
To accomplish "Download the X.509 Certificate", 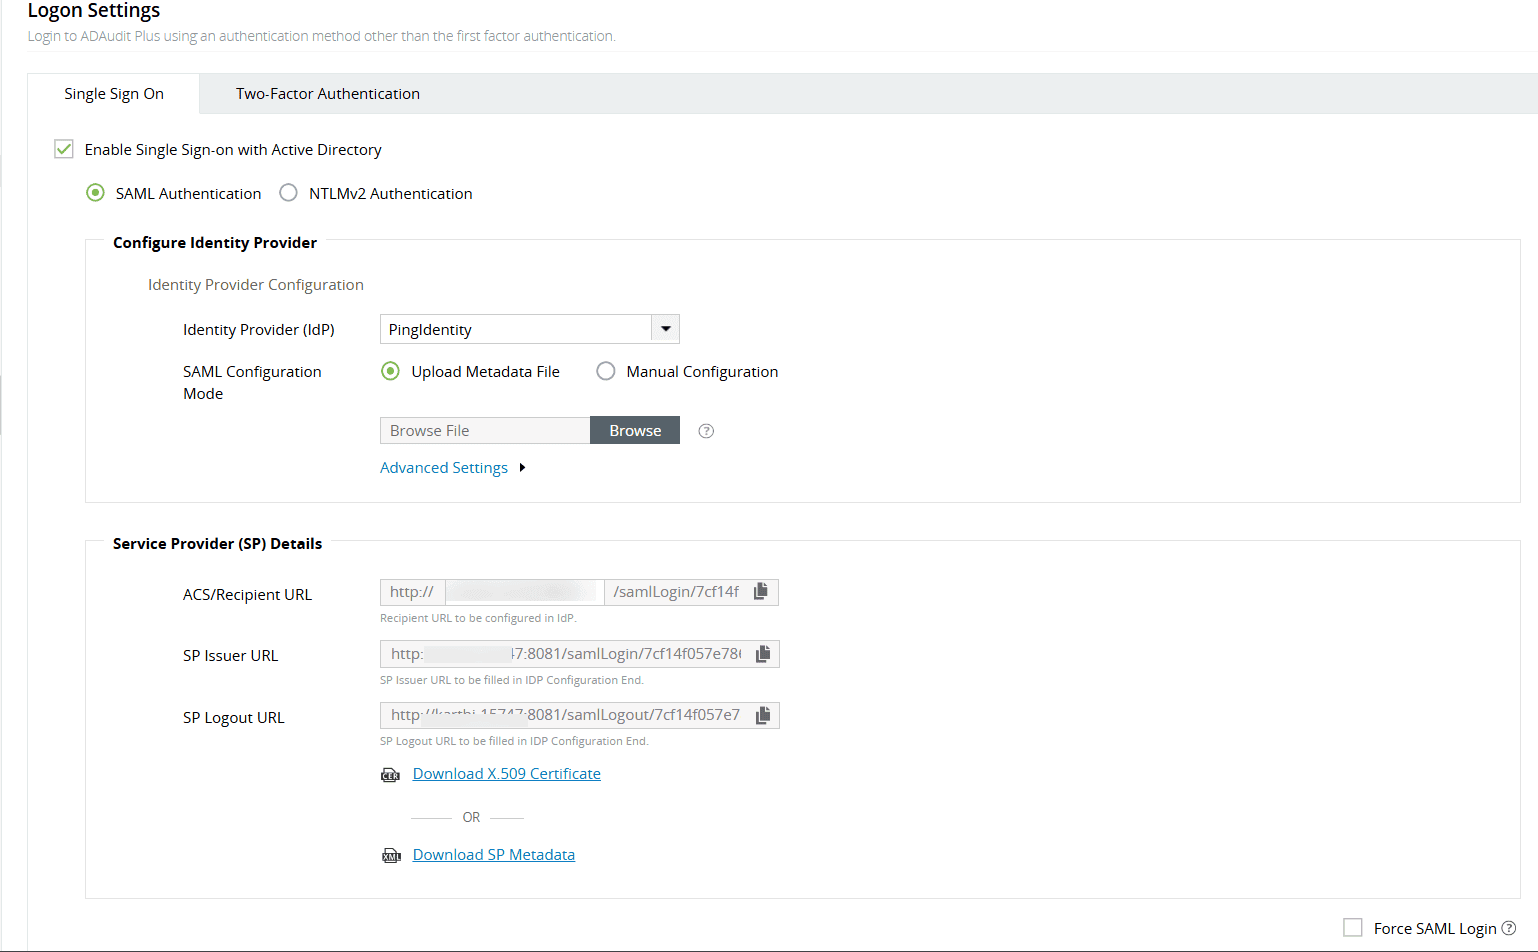I will (506, 773).
